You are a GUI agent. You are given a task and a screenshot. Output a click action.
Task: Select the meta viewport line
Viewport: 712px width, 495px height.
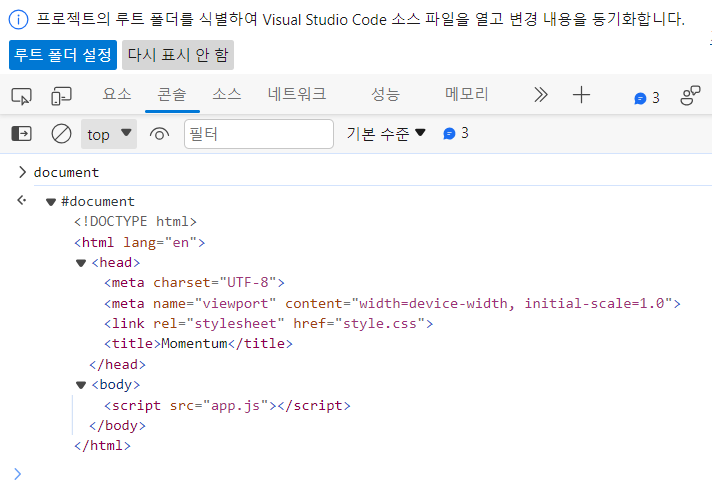[392, 303]
